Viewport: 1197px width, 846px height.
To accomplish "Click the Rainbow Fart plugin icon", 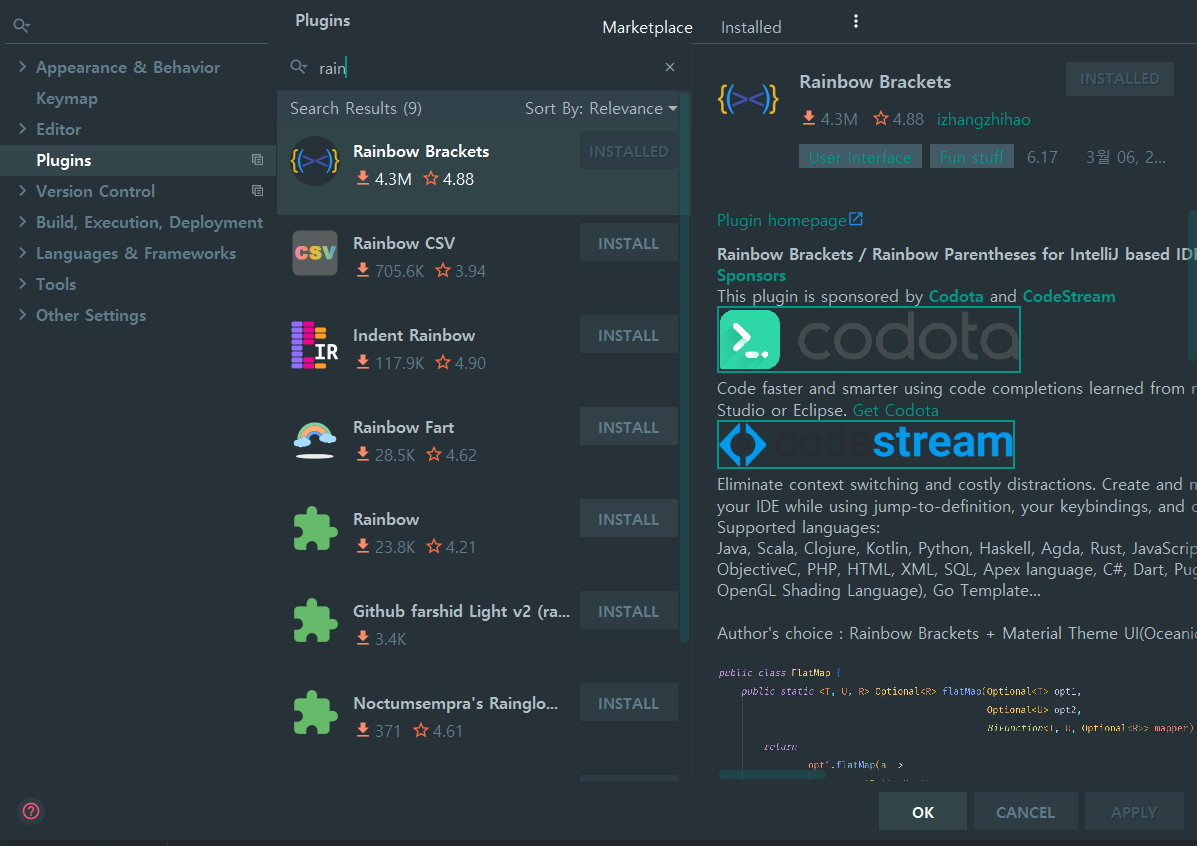I will 315,440.
